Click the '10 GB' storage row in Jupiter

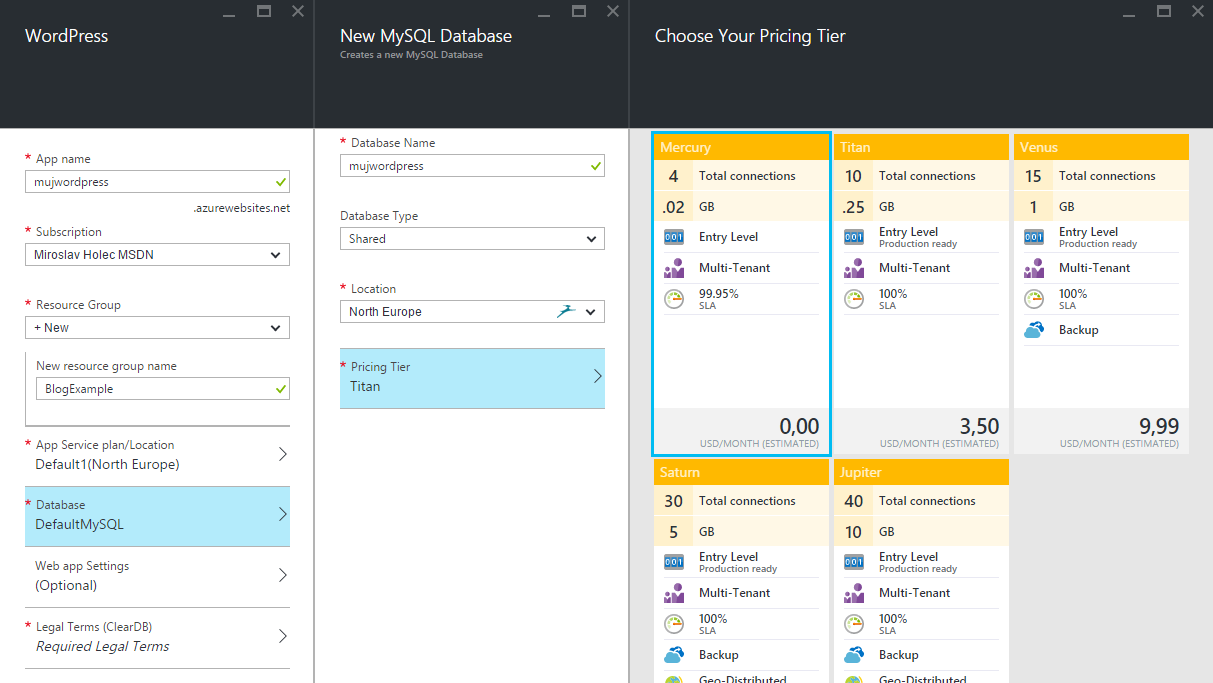pos(921,532)
